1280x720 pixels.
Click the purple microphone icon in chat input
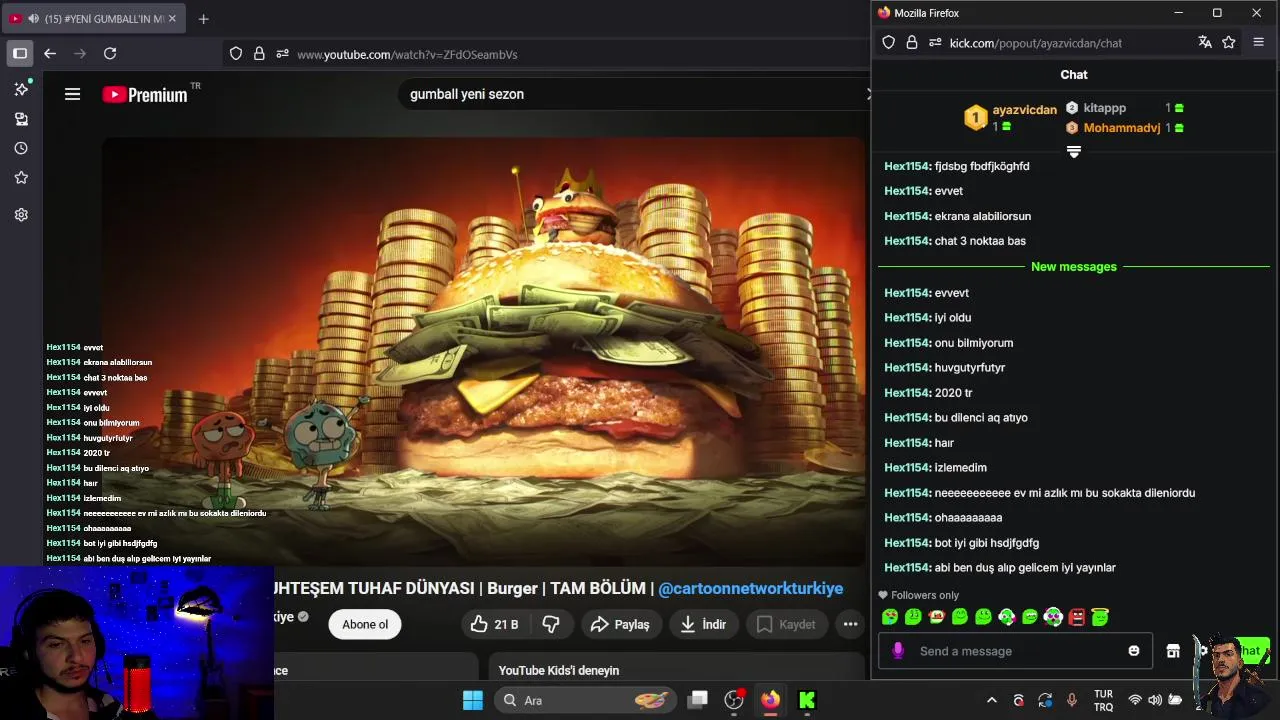point(898,651)
